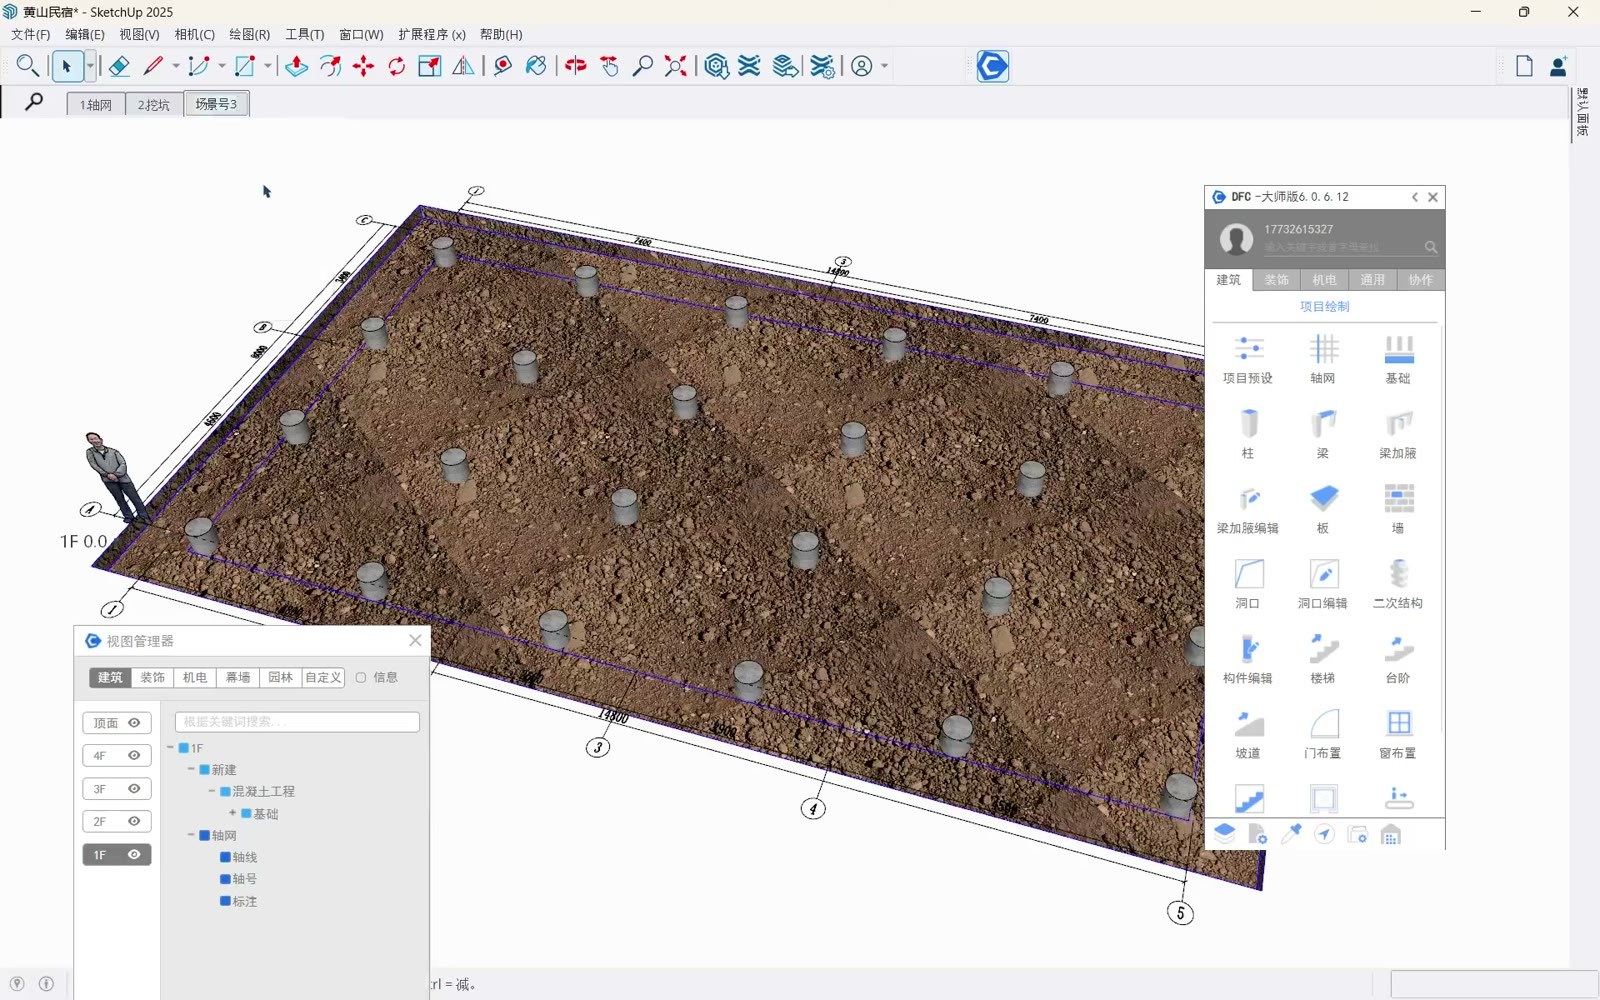
Task: Click the Zoom Extents tool
Action: (676, 66)
